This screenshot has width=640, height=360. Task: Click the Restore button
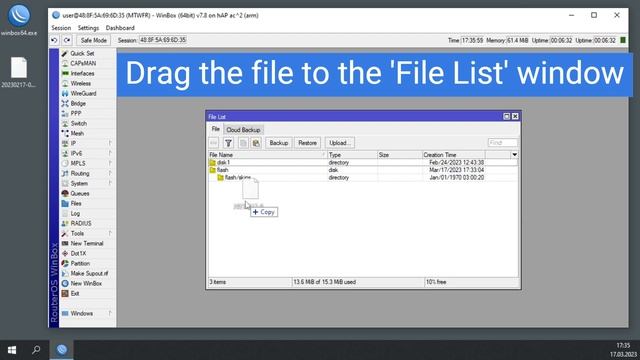click(x=307, y=143)
